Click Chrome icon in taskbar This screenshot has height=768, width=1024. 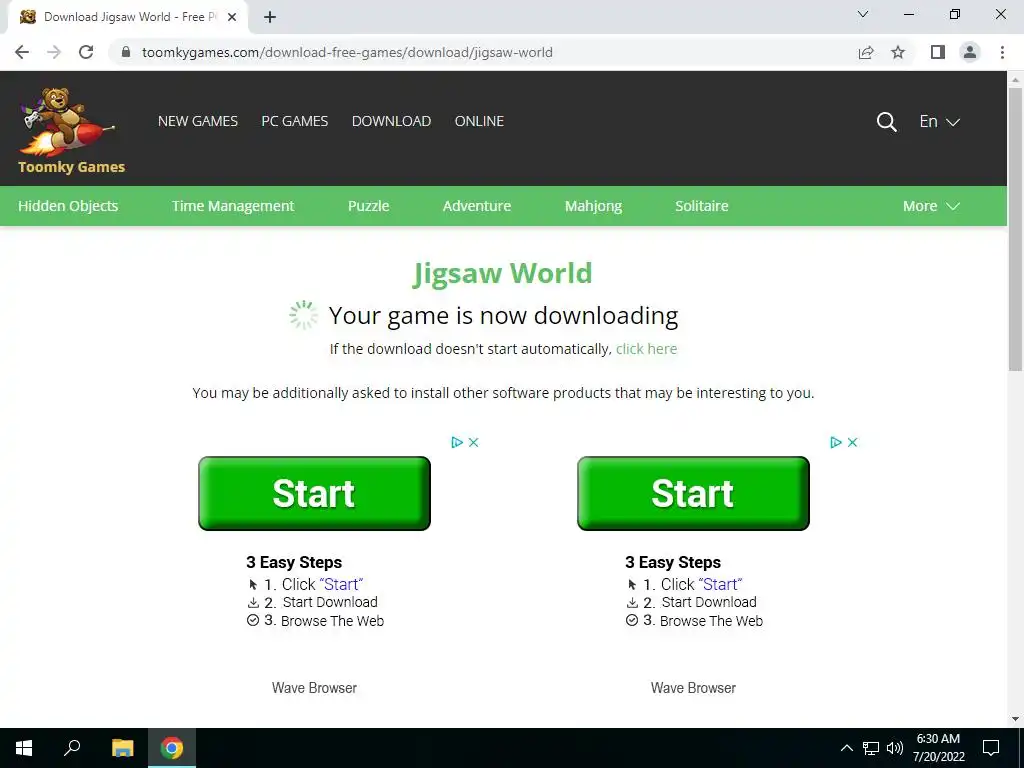click(x=172, y=748)
